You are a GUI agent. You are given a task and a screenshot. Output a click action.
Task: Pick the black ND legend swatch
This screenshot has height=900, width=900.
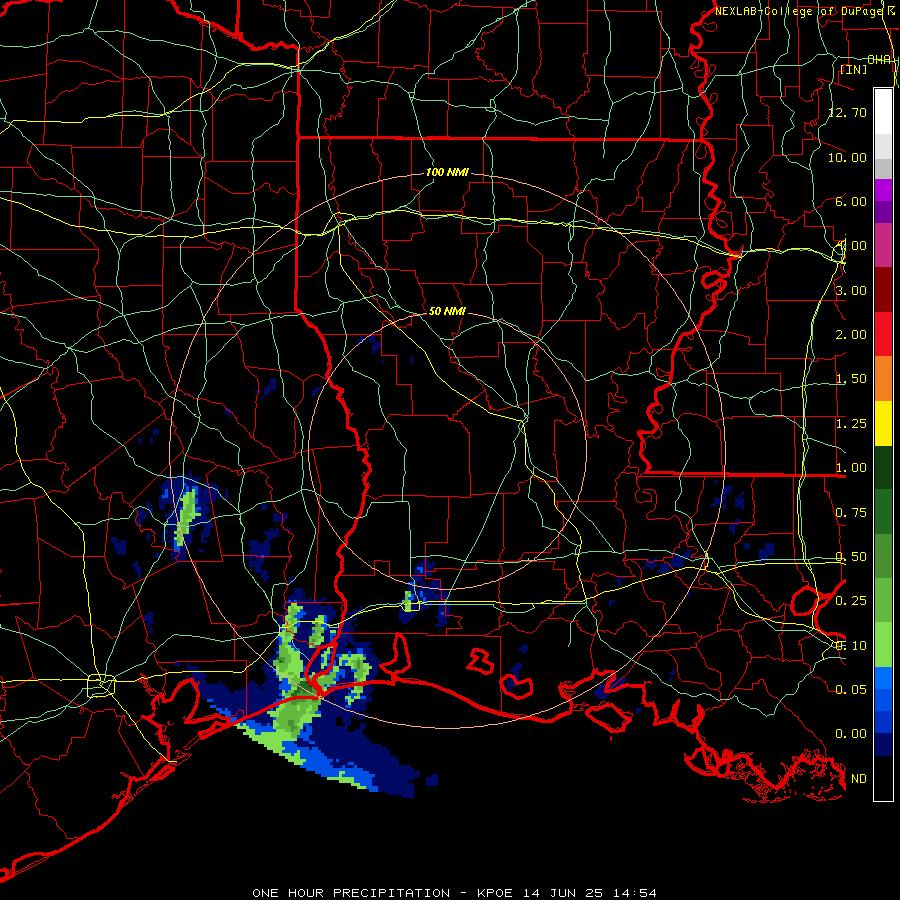[883, 778]
